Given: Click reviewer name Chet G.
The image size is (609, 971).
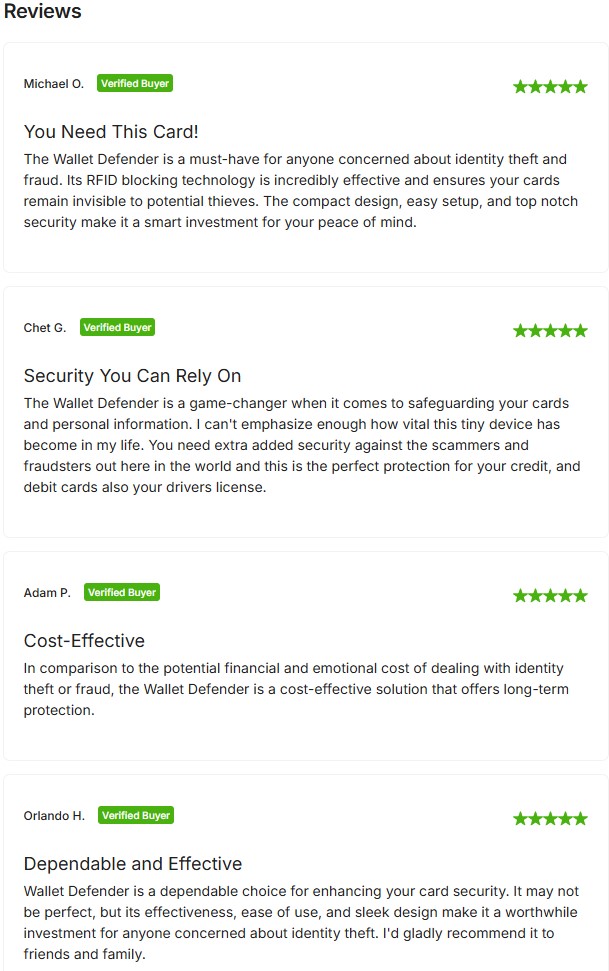Looking at the screenshot, I should click(45, 328).
